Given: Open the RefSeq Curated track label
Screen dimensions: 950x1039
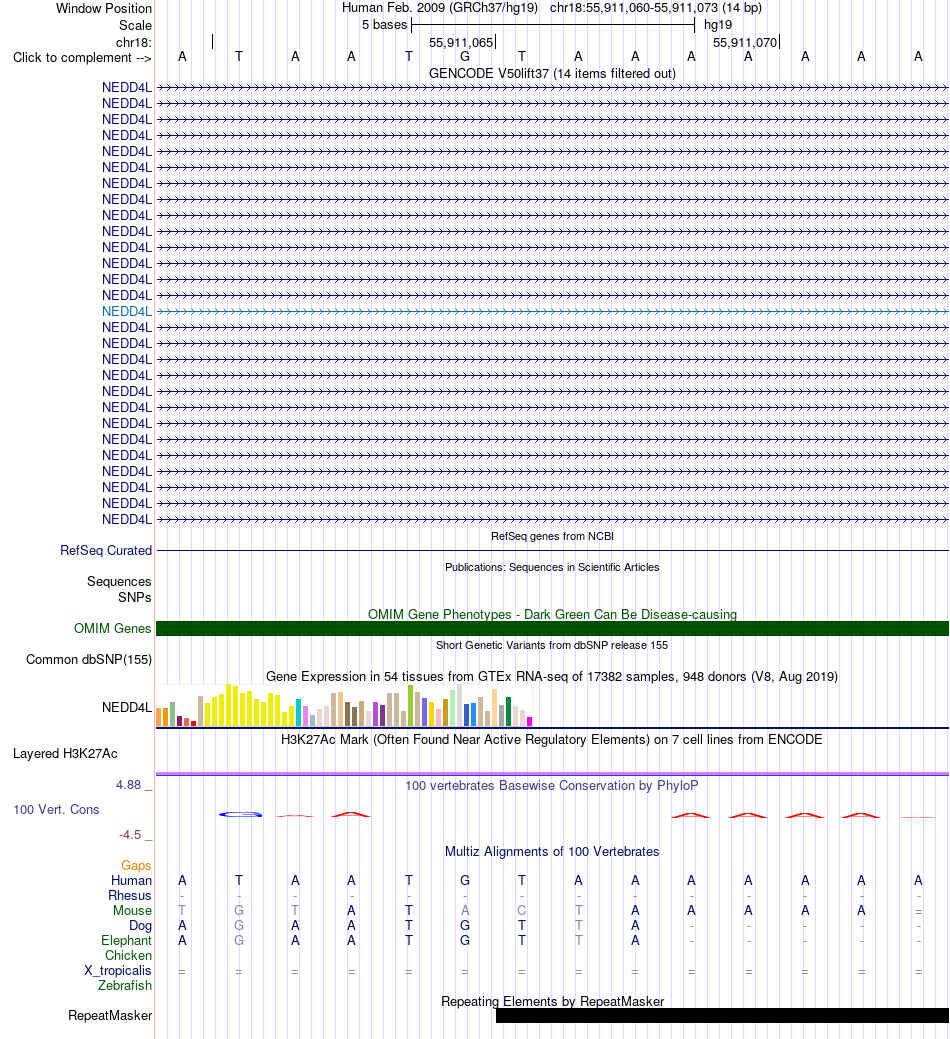Looking at the screenshot, I should coord(106,551).
